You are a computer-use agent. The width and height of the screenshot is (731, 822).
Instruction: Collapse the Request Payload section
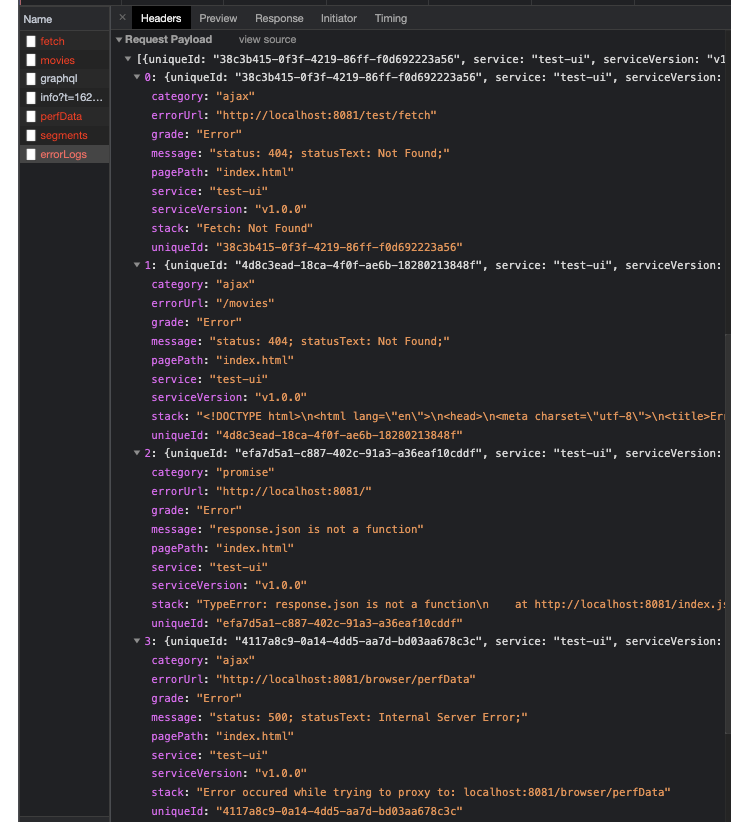[x=119, y=39]
